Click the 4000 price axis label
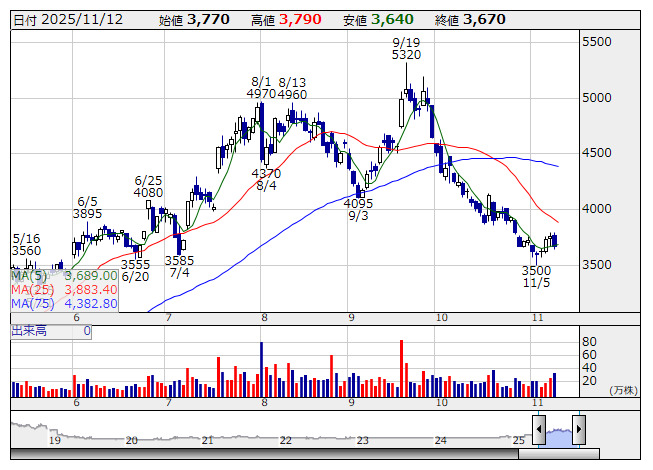The width and height of the screenshot is (653, 470). click(597, 209)
